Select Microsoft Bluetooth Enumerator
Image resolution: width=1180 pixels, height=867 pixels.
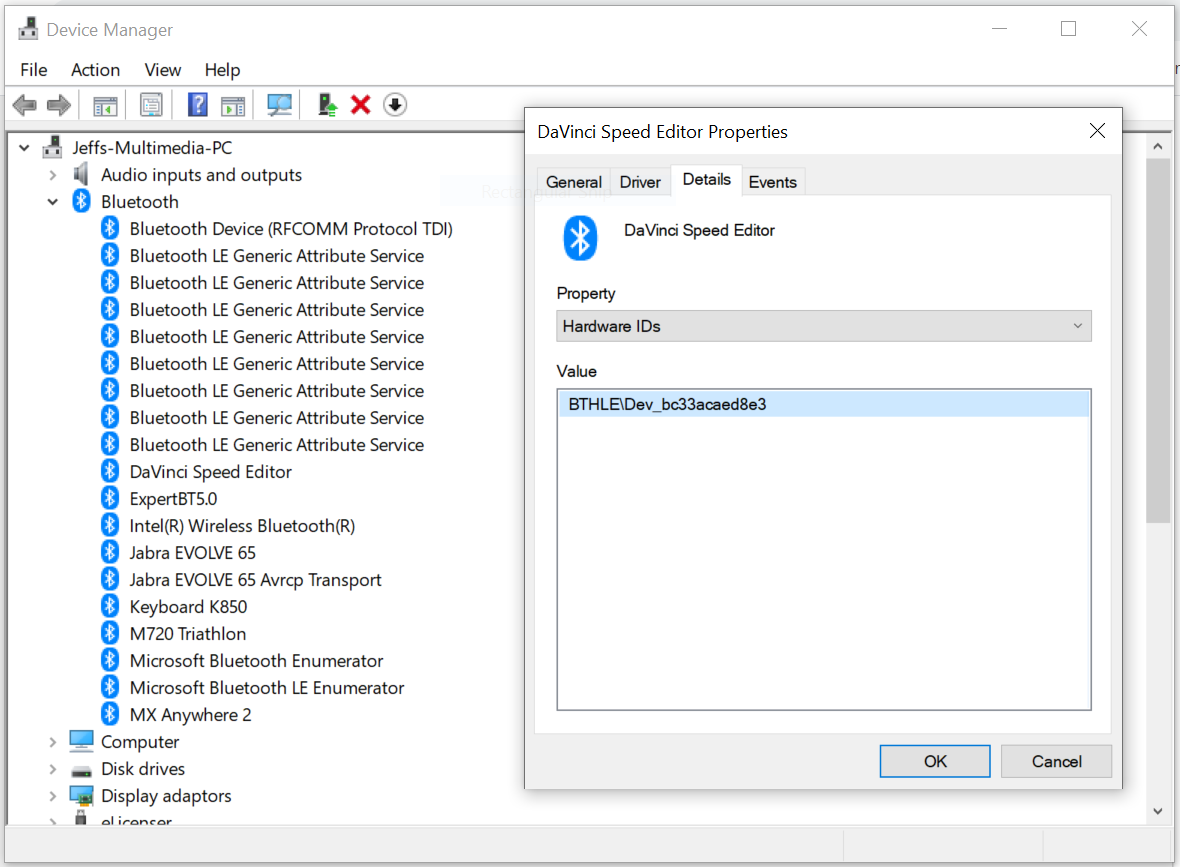257,661
